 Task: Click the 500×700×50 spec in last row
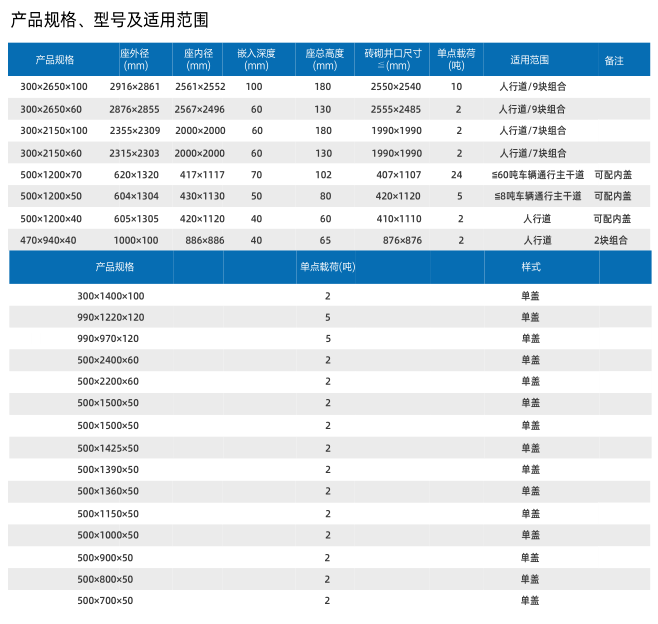coord(105,601)
